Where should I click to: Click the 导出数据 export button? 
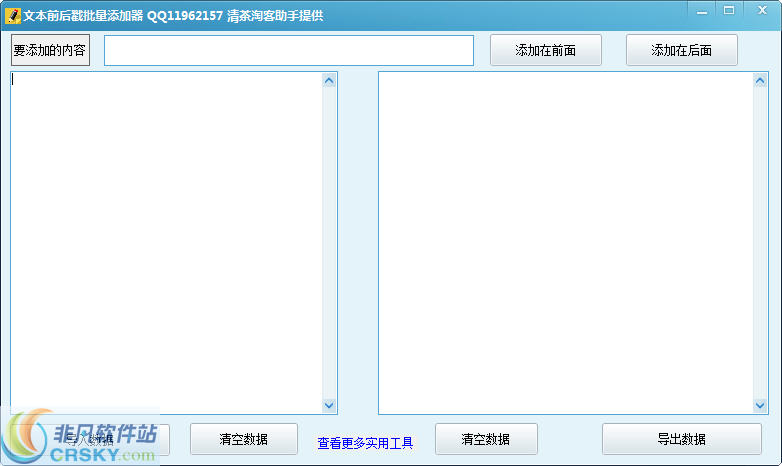tap(682, 439)
